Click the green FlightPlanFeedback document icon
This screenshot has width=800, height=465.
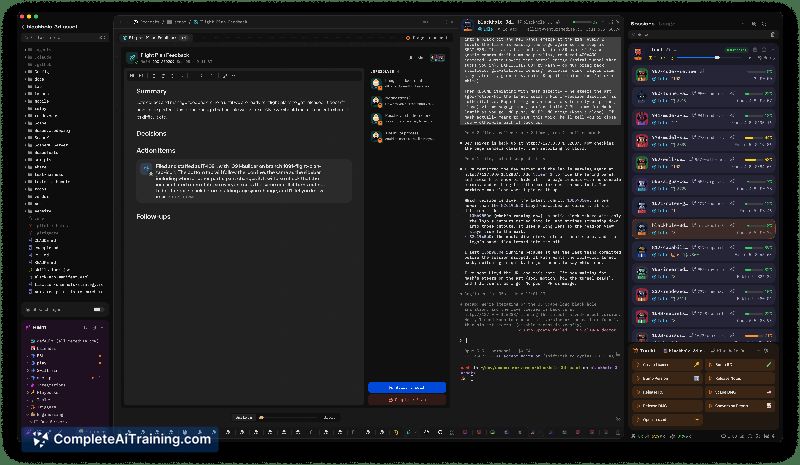click(132, 58)
